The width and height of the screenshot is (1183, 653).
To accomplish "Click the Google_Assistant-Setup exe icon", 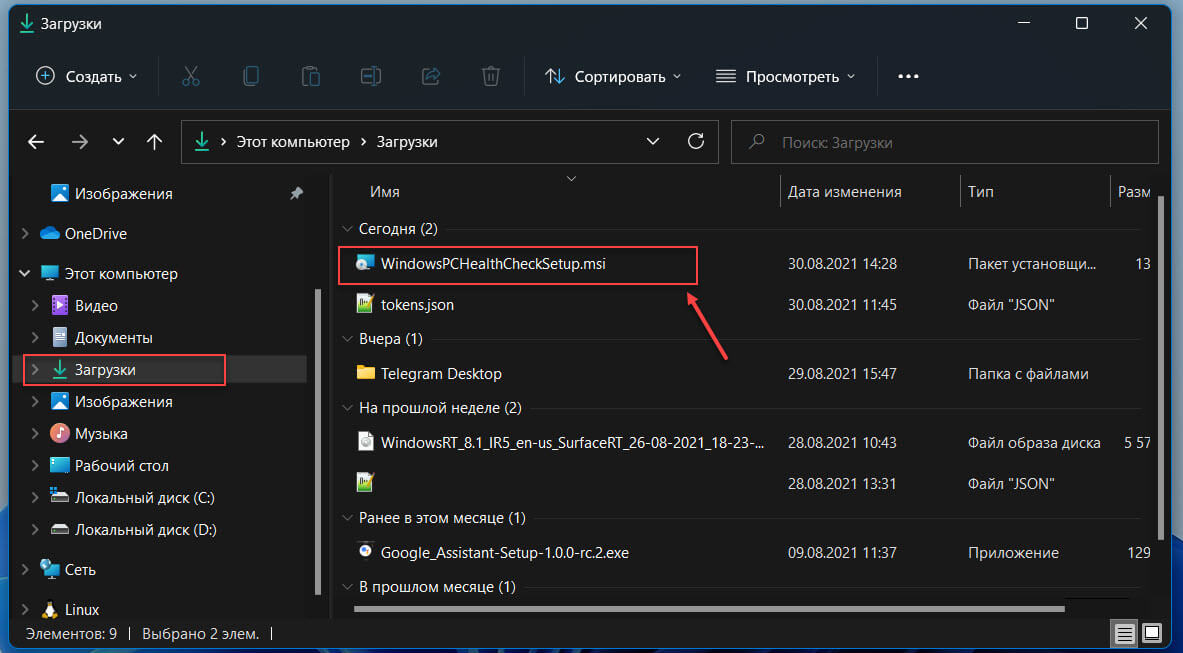I will click(x=365, y=551).
